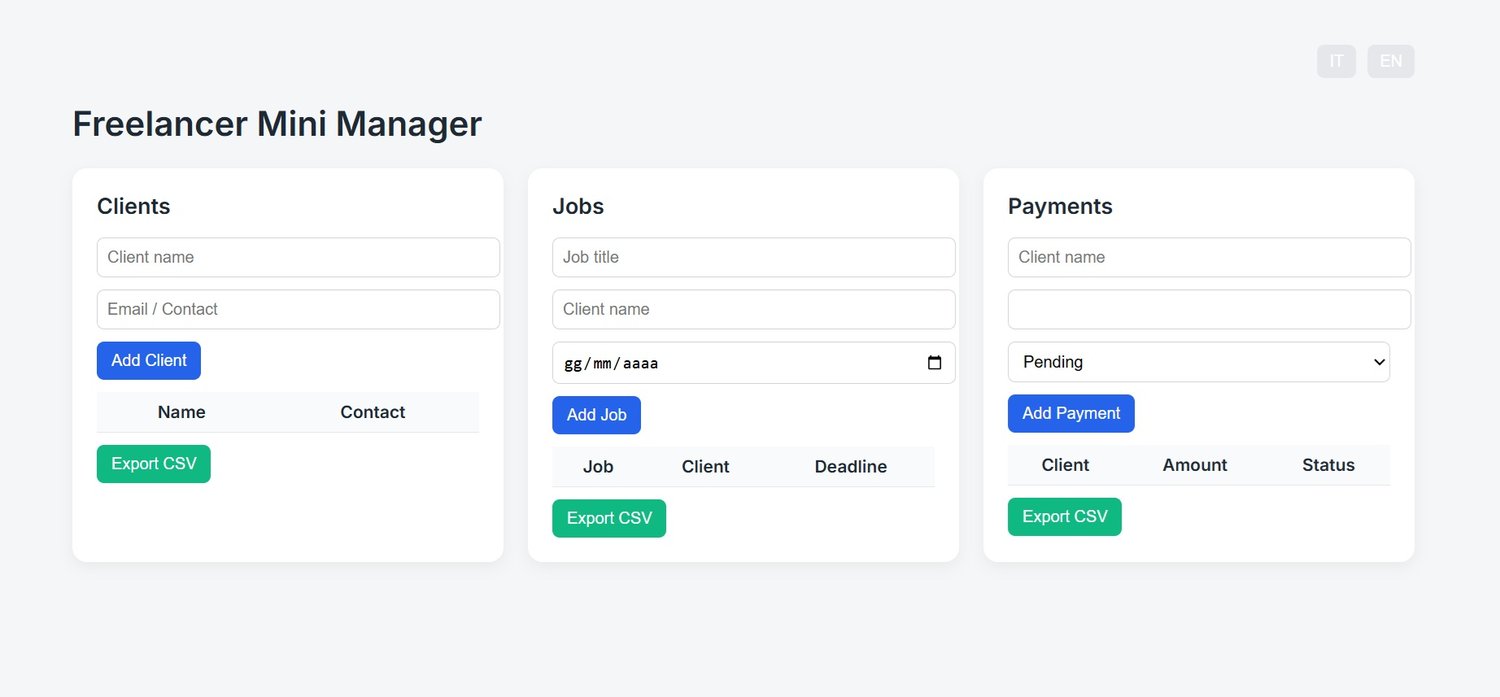Click the Contact column header in Clients table
1500x697 pixels.
pyautogui.click(x=372, y=412)
